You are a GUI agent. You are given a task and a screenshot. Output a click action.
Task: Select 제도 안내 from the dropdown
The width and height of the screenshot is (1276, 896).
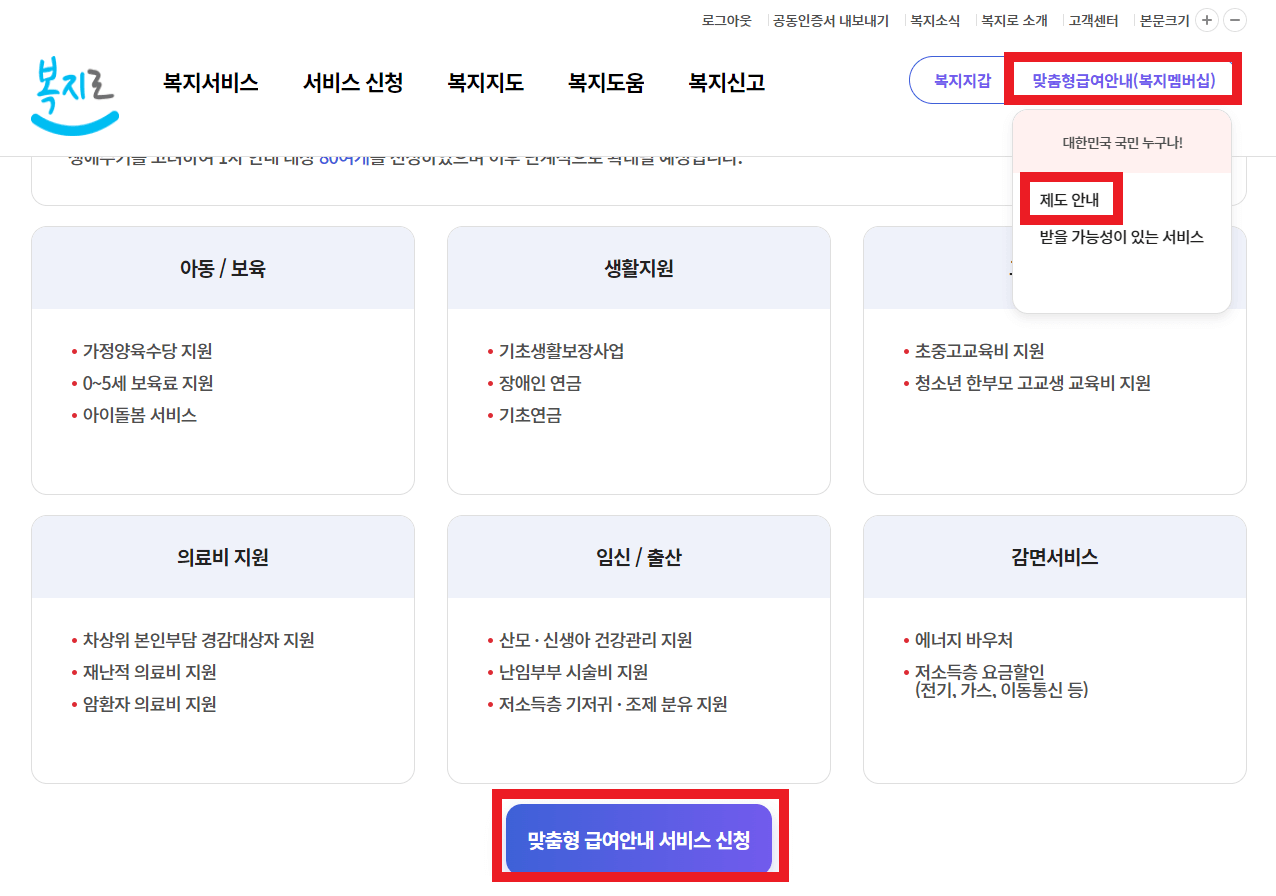pyautogui.click(x=1070, y=199)
